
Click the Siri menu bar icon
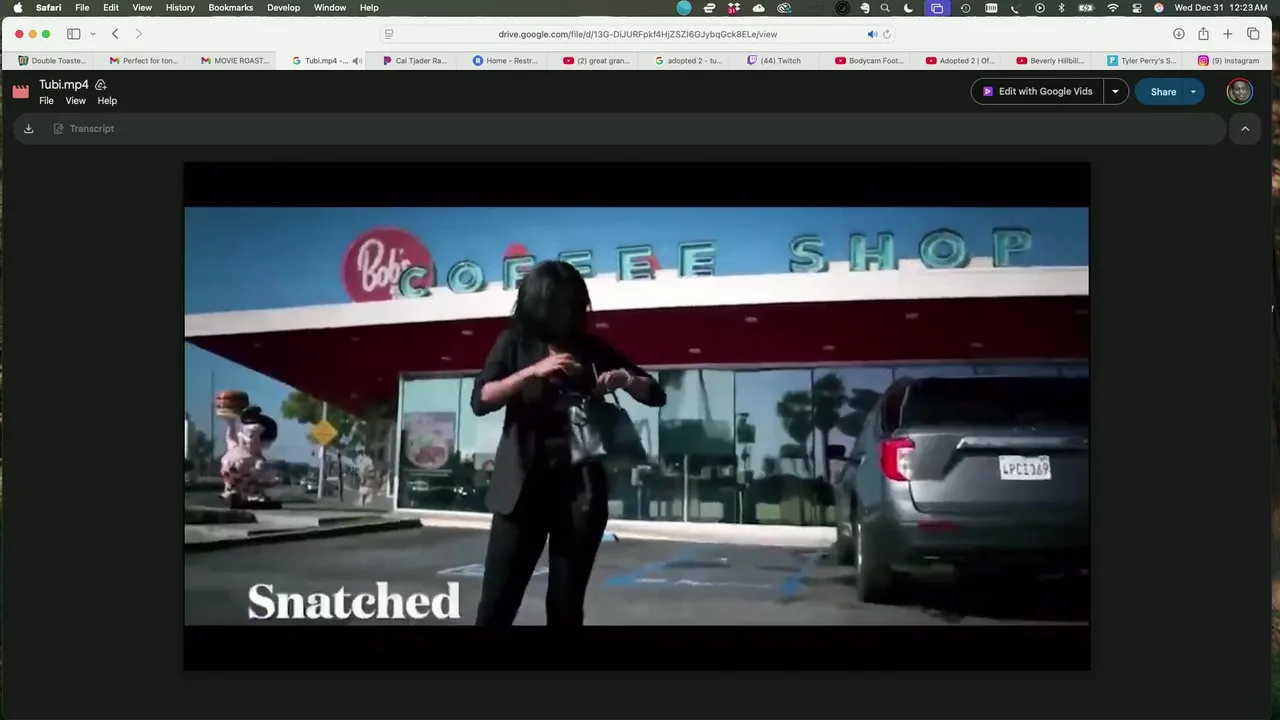(x=1159, y=8)
